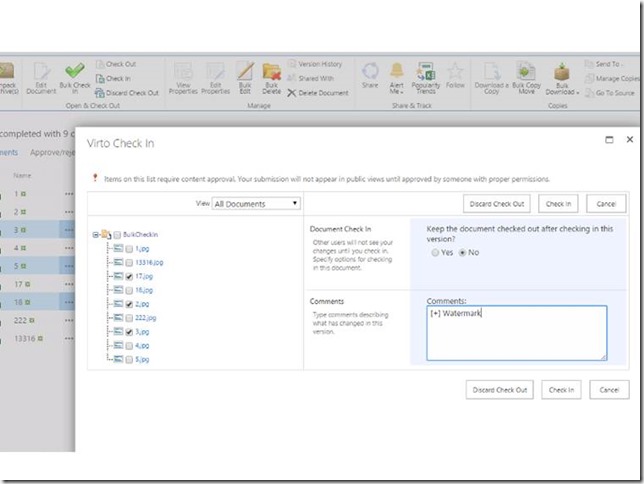Screen dimensions: 644x484
Task: Check the box next to 1.jpg
Action: (130, 248)
